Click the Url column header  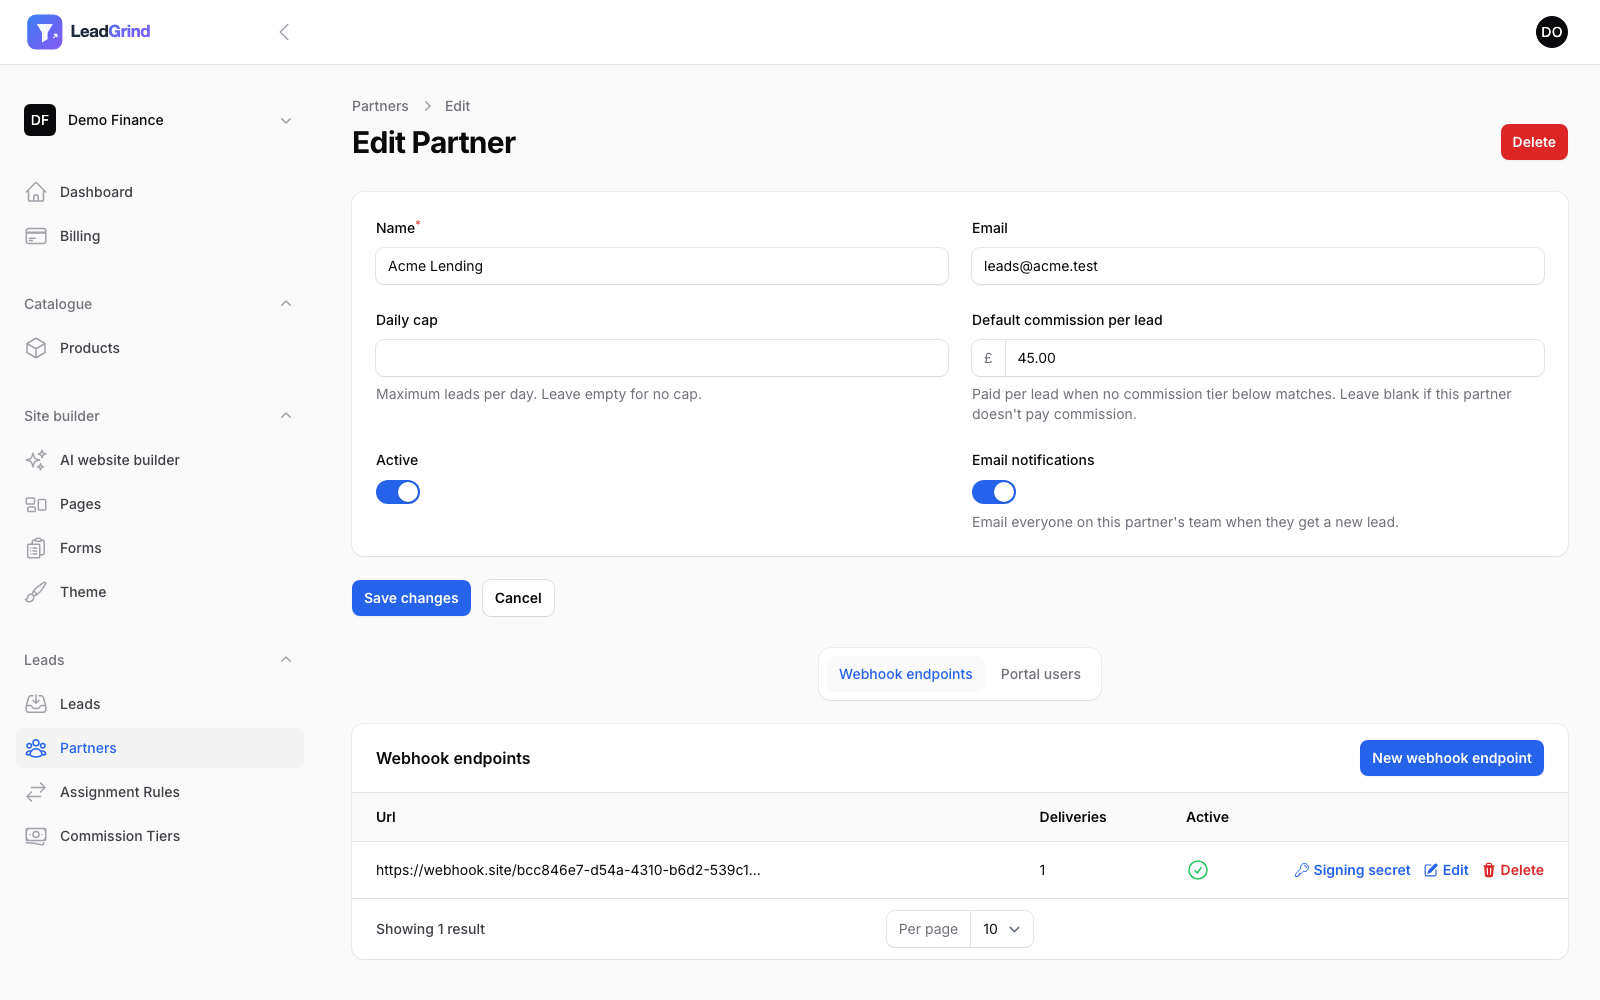pos(386,817)
